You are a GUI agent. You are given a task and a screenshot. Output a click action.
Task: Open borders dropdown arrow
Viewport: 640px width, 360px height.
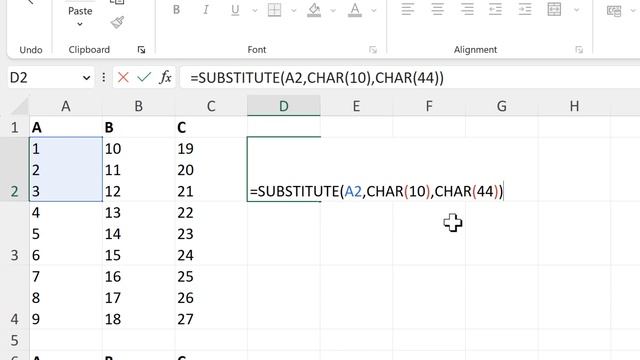[293, 10]
